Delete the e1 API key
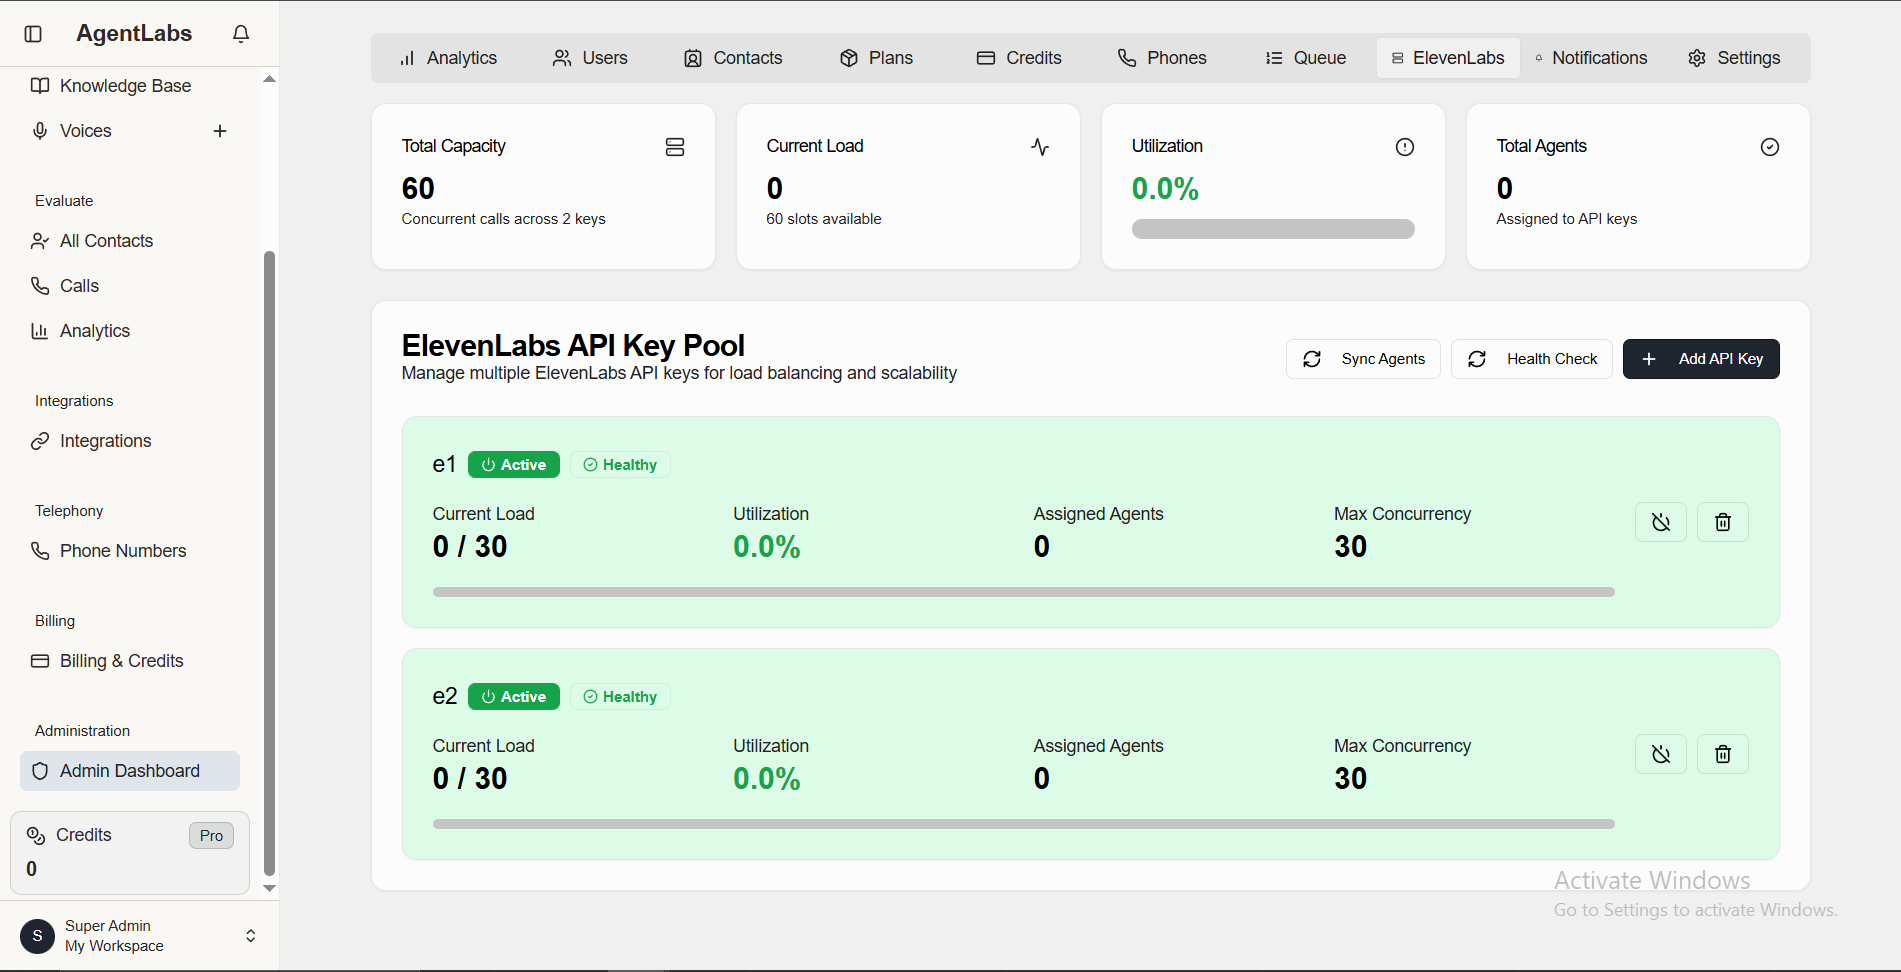The width and height of the screenshot is (1901, 972). [x=1722, y=521]
